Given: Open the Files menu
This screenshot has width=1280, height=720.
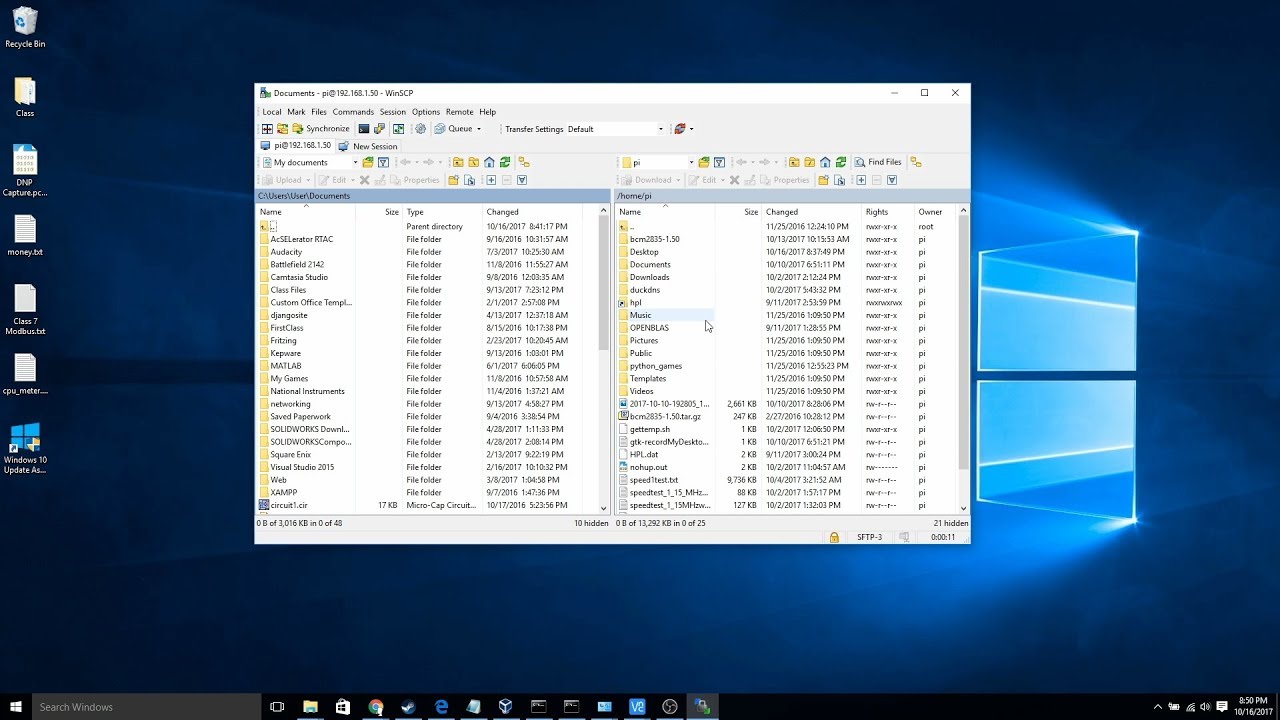Looking at the screenshot, I should pos(319,112).
